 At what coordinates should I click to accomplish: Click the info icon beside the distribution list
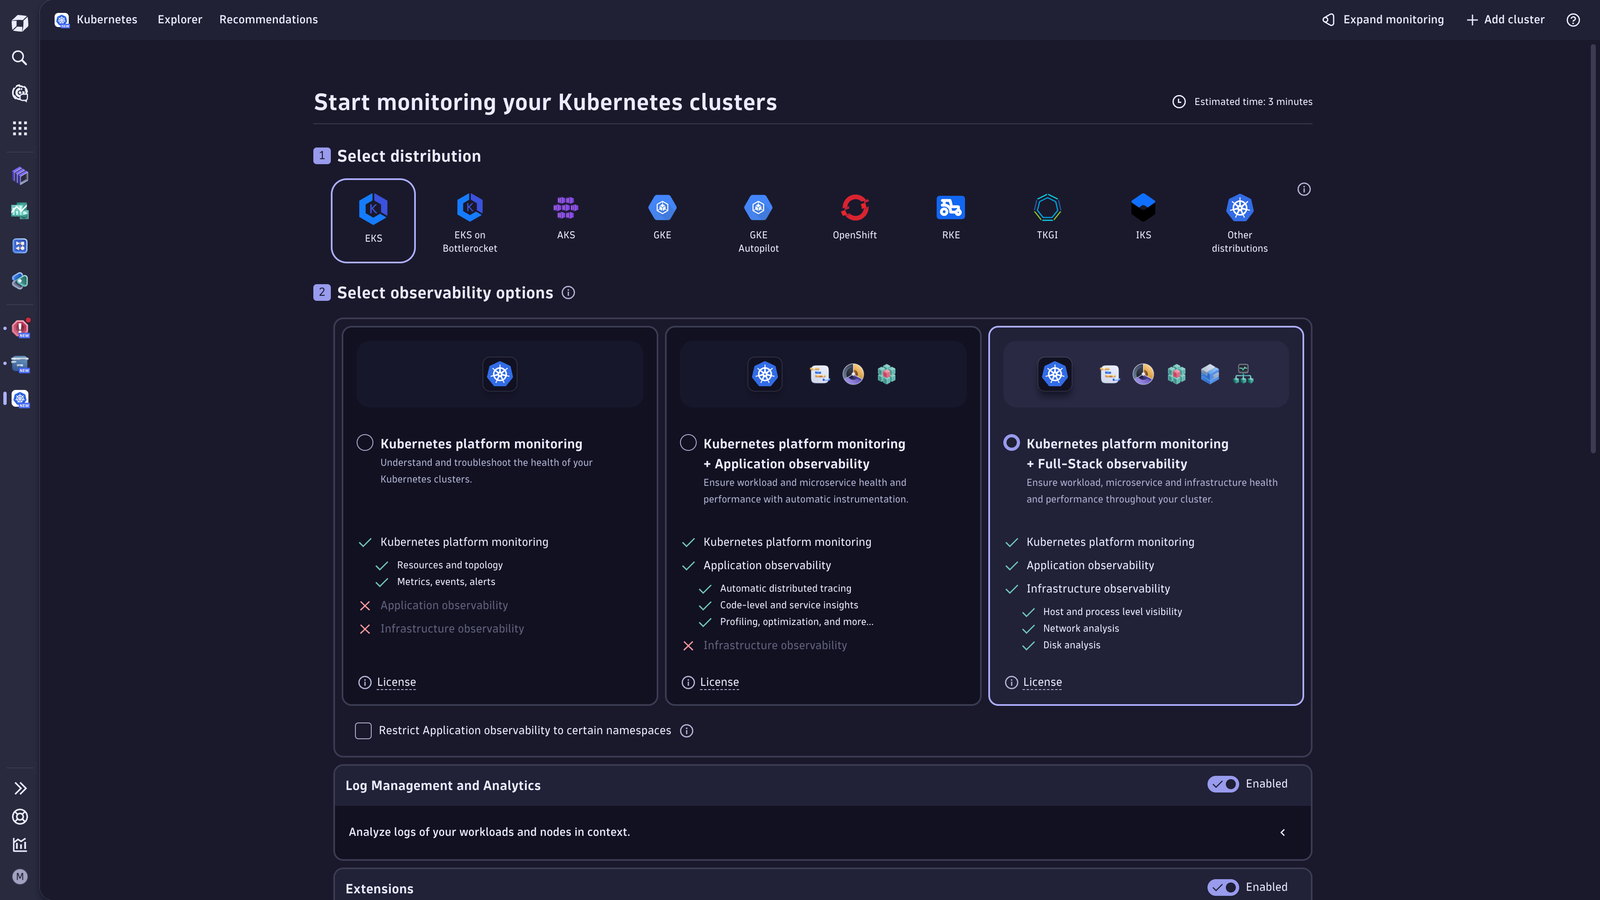pyautogui.click(x=1304, y=189)
